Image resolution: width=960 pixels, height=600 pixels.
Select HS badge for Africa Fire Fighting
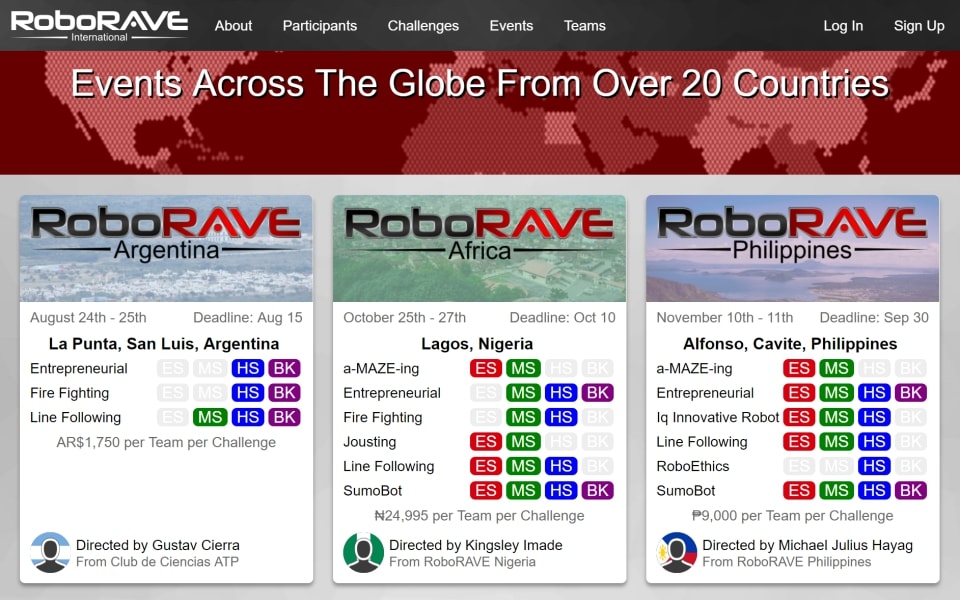pyautogui.click(x=561, y=417)
